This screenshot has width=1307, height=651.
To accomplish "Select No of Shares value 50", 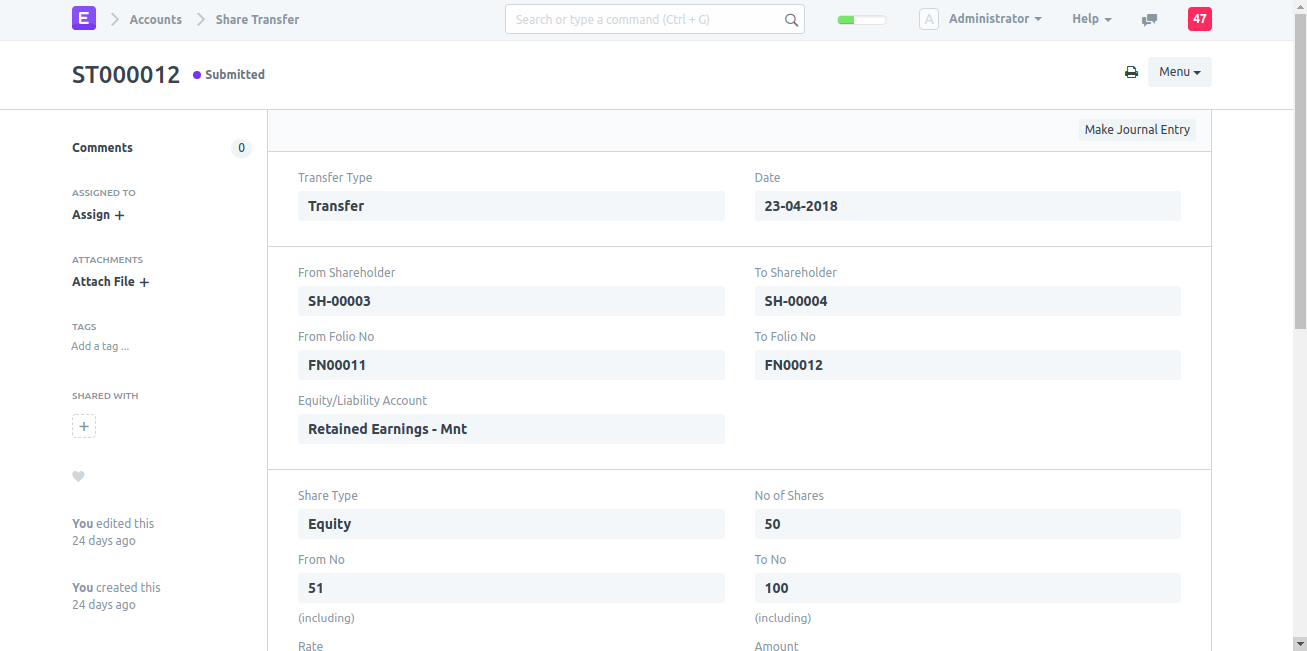I will 967,524.
